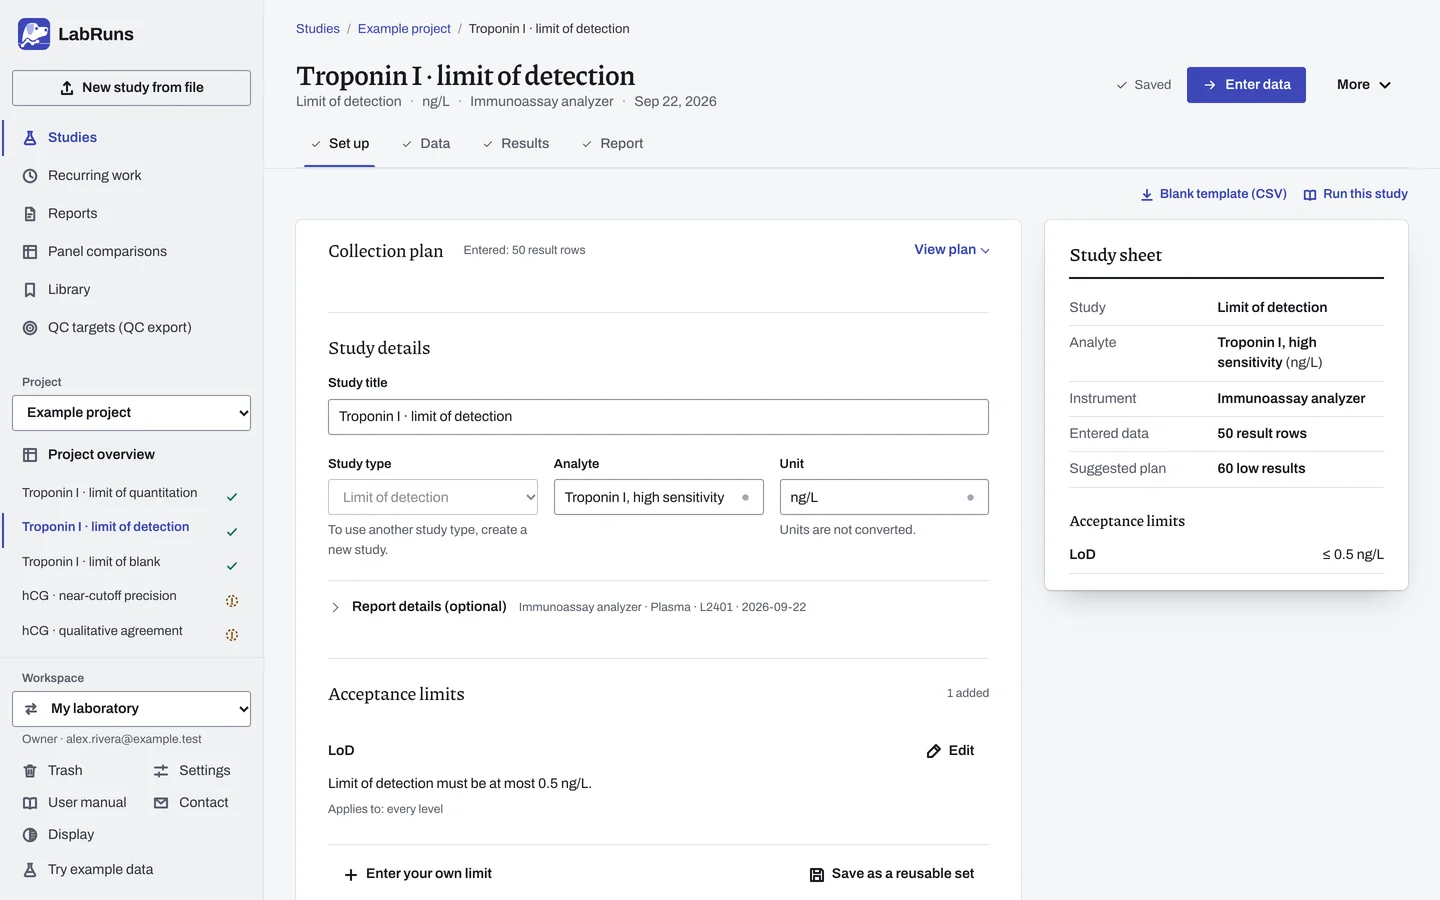This screenshot has height=900, width=1440.
Task: Expand the More menu
Action: (1364, 85)
